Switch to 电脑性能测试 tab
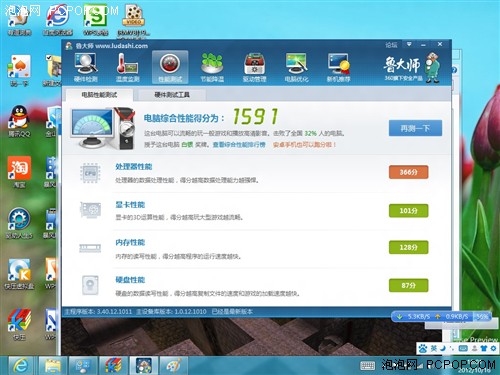The height and width of the screenshot is (375, 500). click(x=99, y=95)
